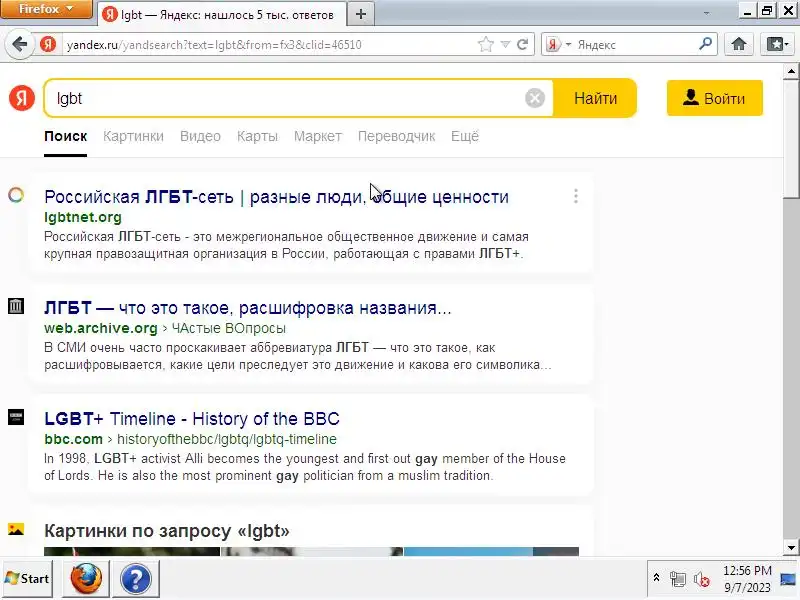Switch to the Видео tab
The width and height of the screenshot is (800, 600).
[x=200, y=137]
